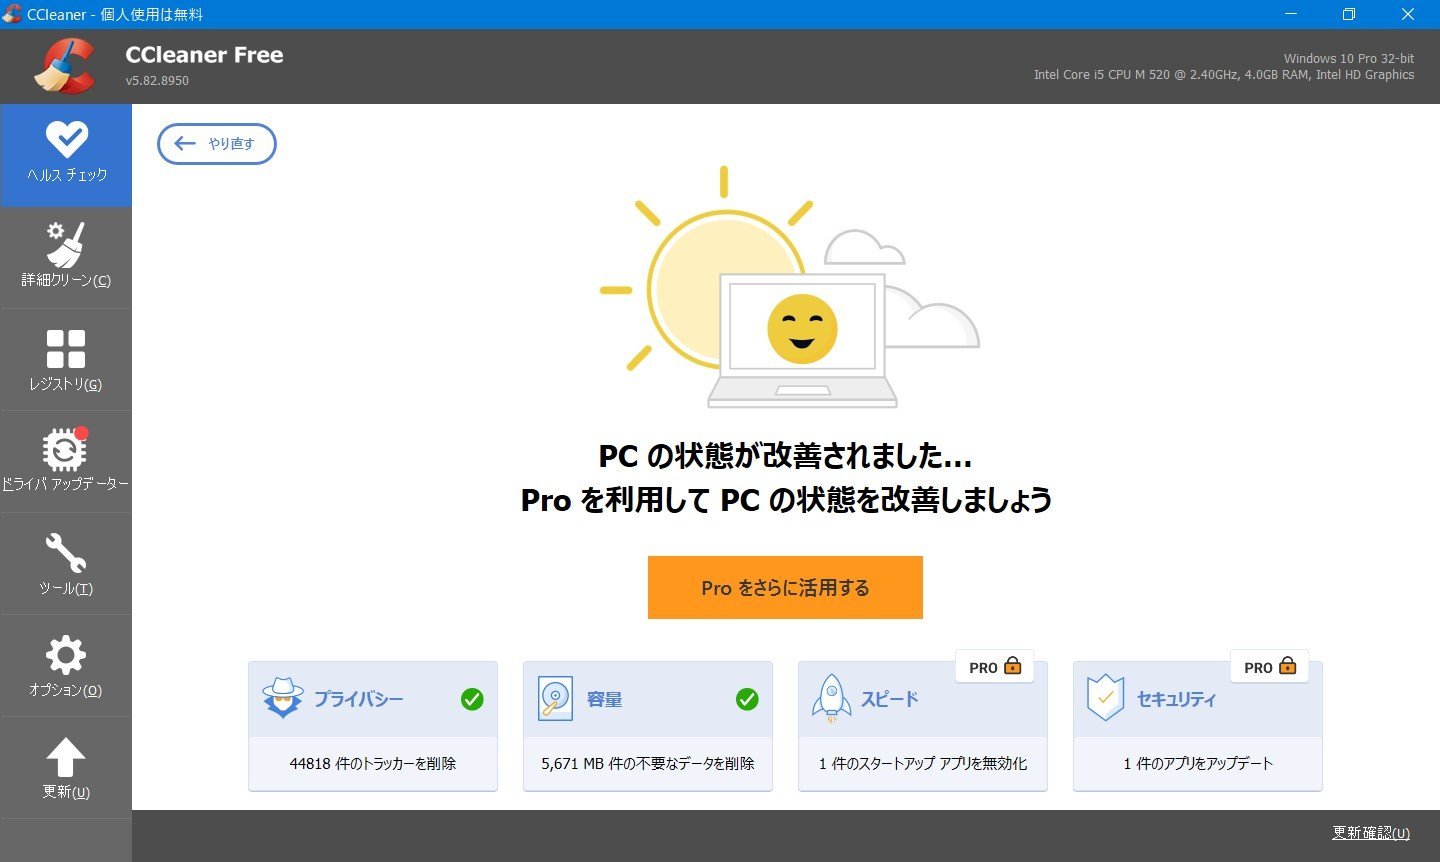Viewport: 1440px width, 862px height.
Task: Click セキュリティ card title
Action: 1176,699
